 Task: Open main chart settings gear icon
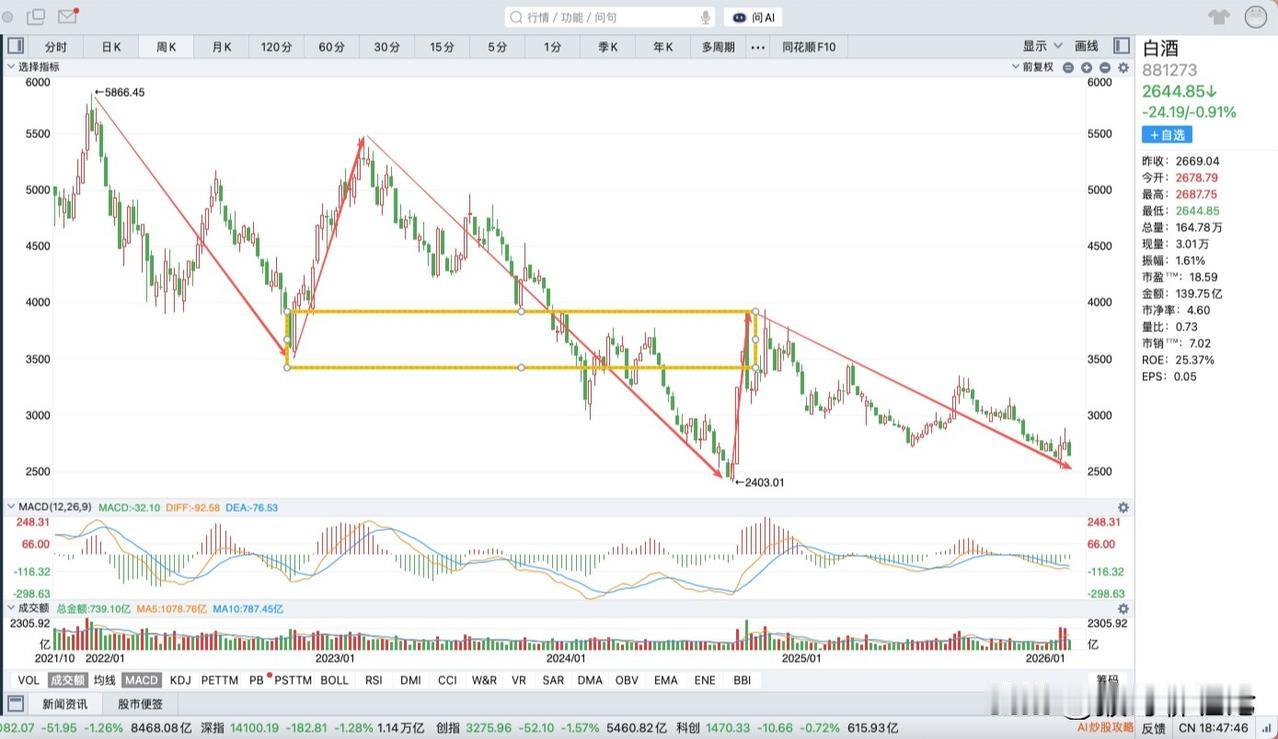(1122, 68)
